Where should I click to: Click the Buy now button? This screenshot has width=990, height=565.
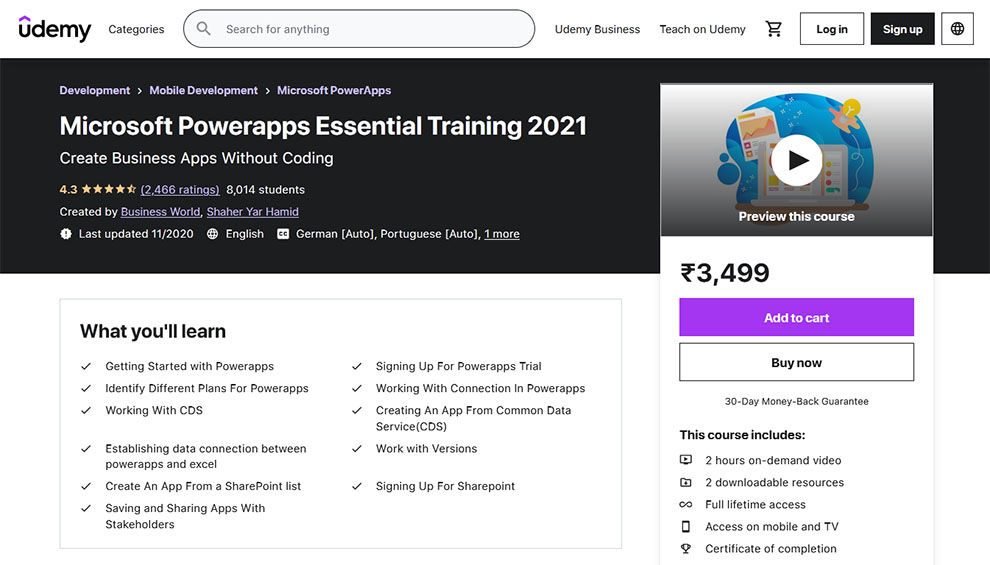pyautogui.click(x=796, y=362)
